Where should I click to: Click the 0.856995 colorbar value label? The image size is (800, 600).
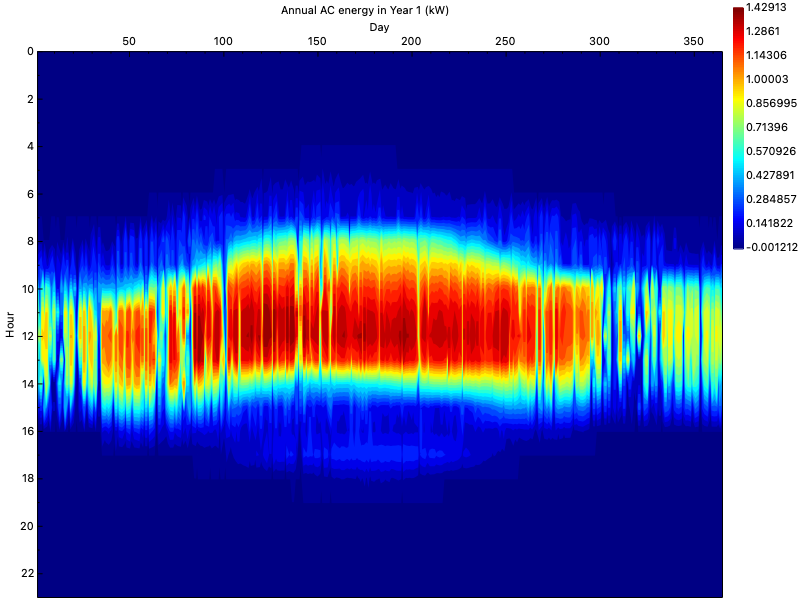click(770, 103)
